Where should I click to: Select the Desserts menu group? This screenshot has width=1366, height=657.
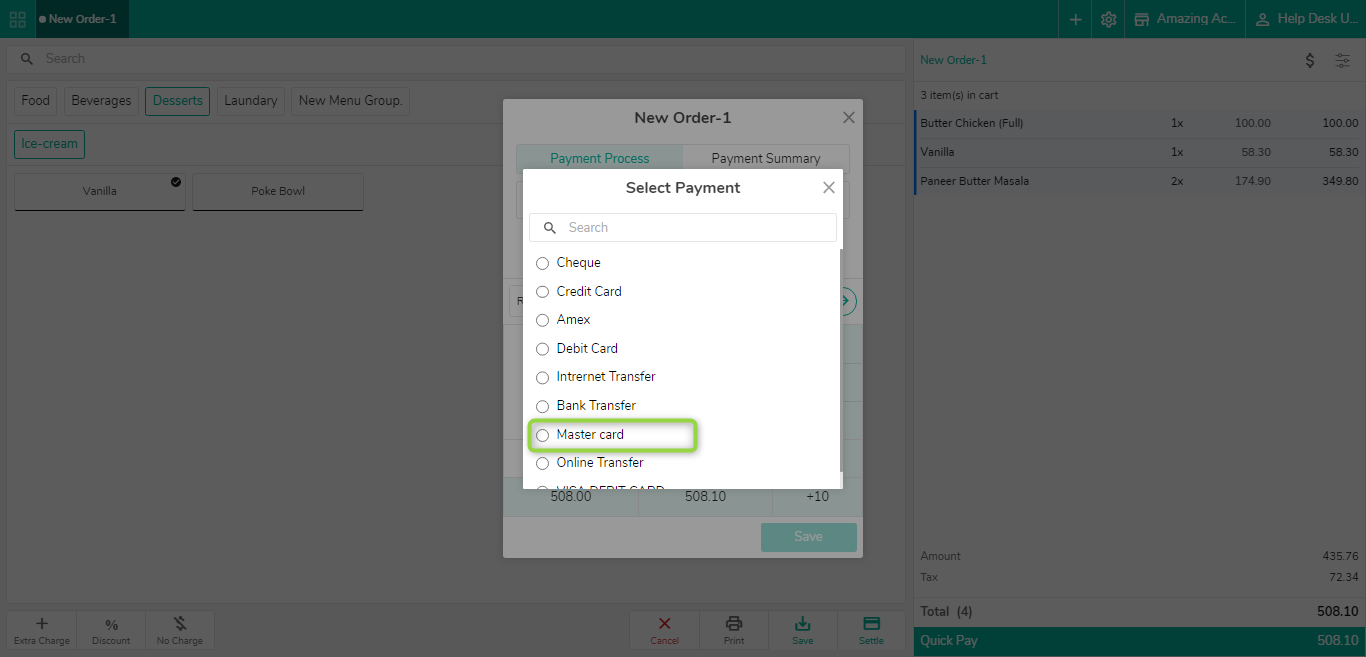[178, 101]
